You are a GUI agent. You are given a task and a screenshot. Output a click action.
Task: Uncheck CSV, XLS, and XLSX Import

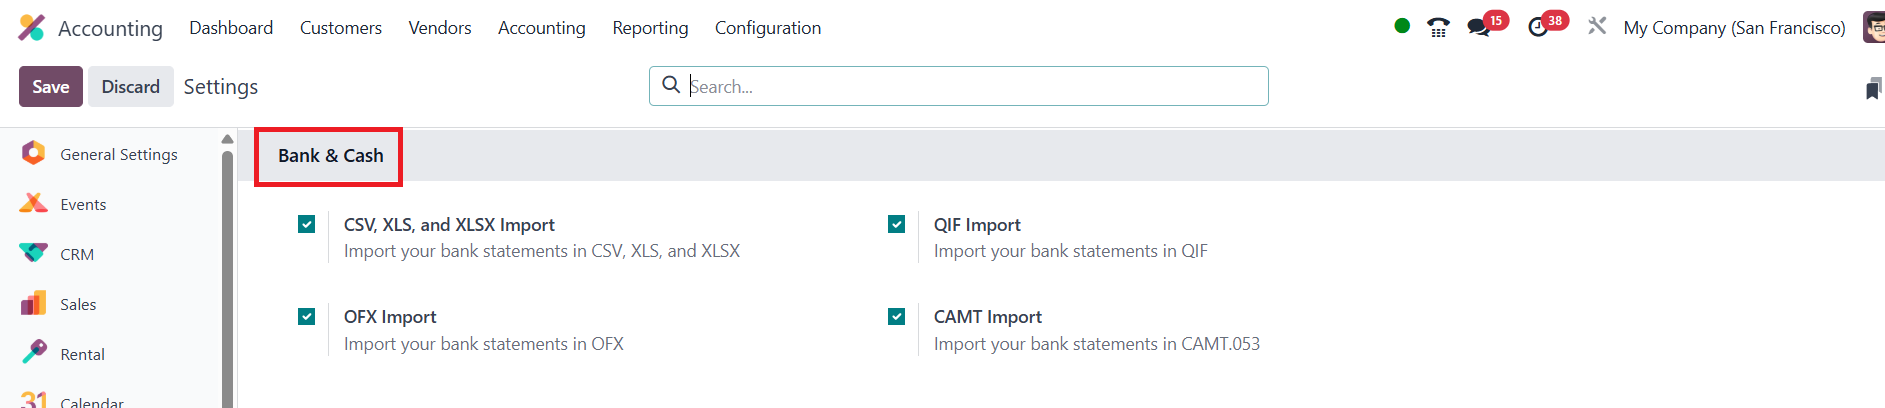coord(307,224)
